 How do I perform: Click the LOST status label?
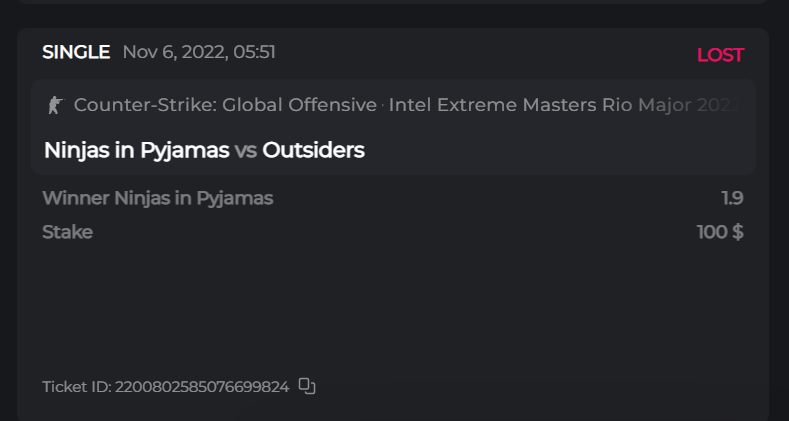pos(720,55)
